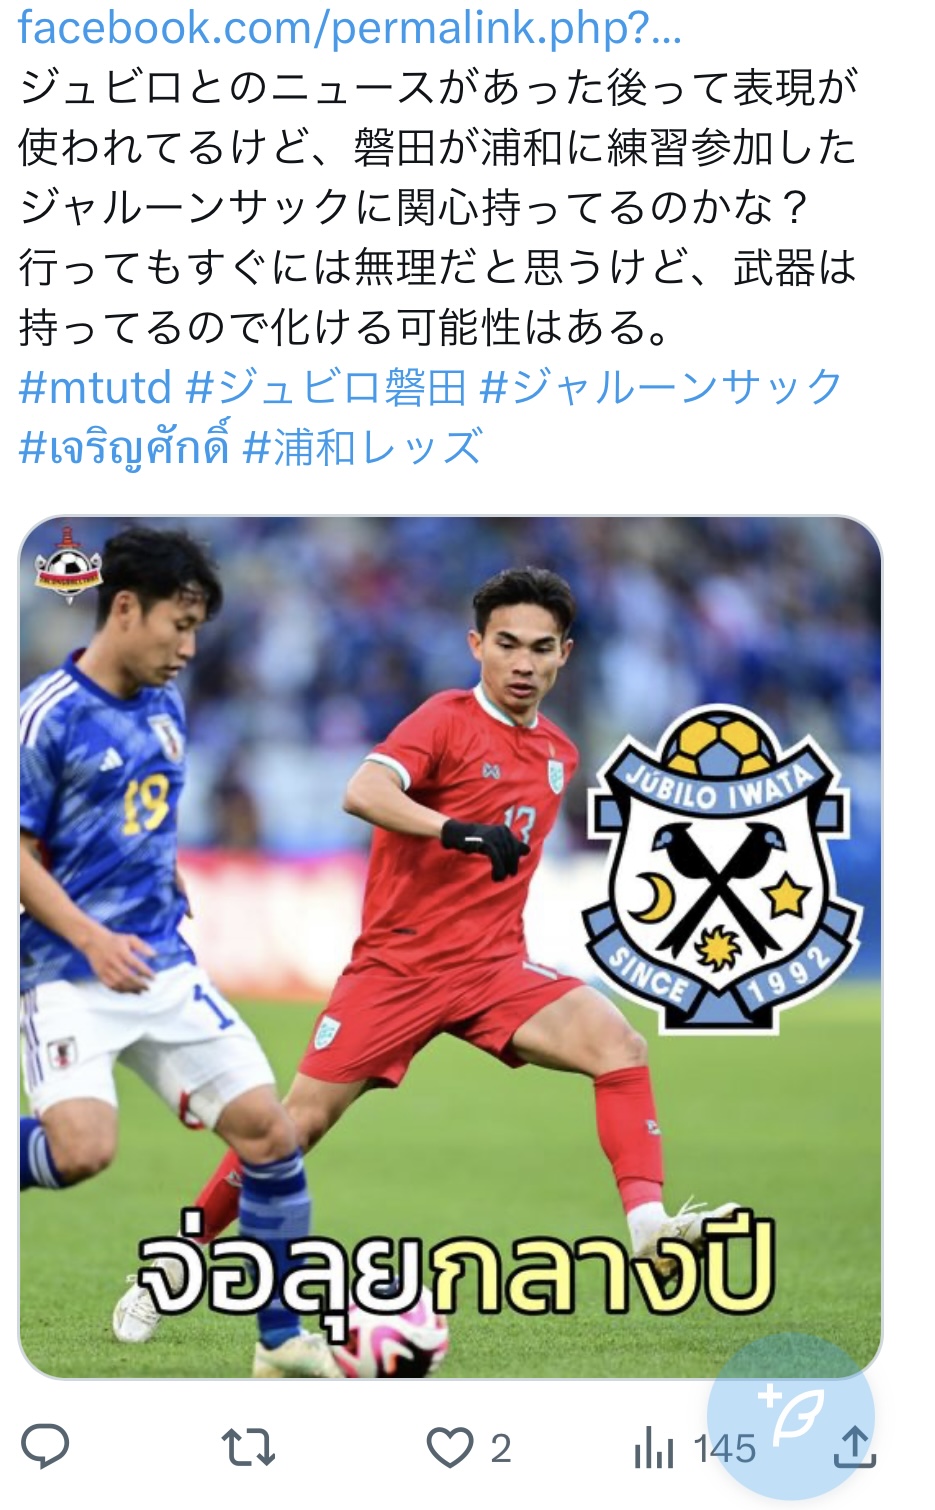
Task: View analytics bar chart icon
Action: pyautogui.click(x=654, y=1448)
